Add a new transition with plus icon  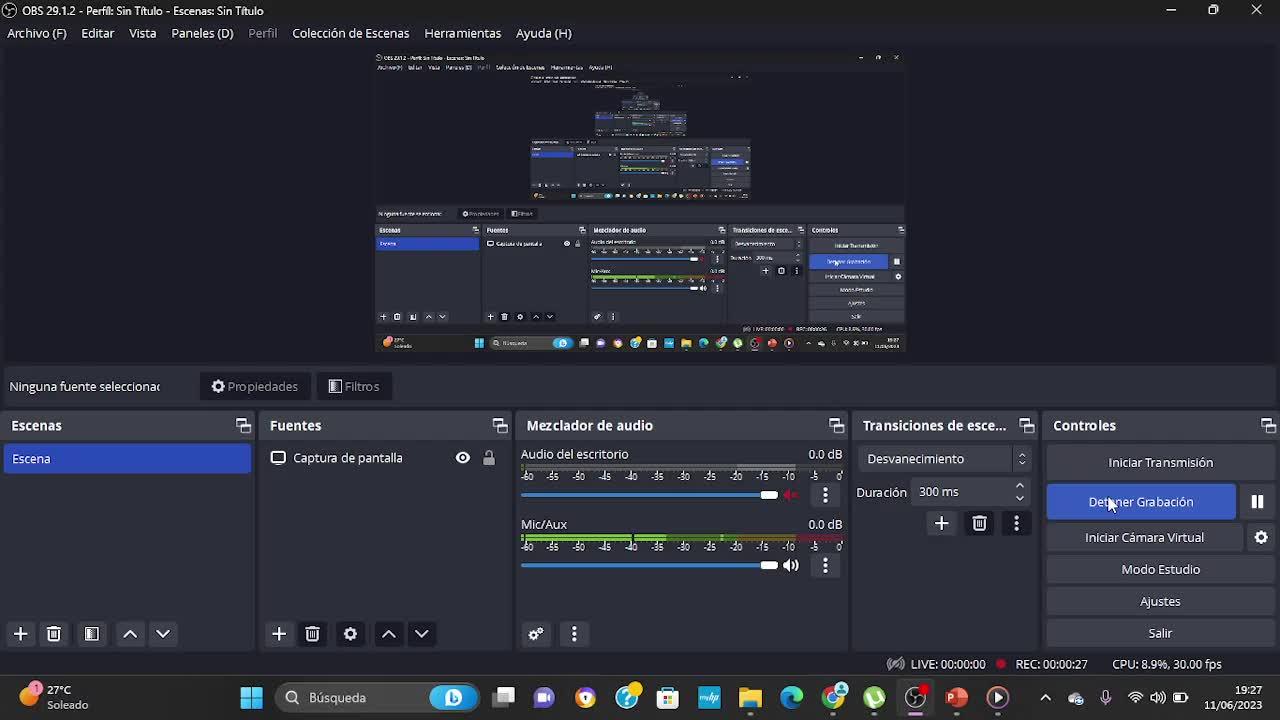click(941, 523)
